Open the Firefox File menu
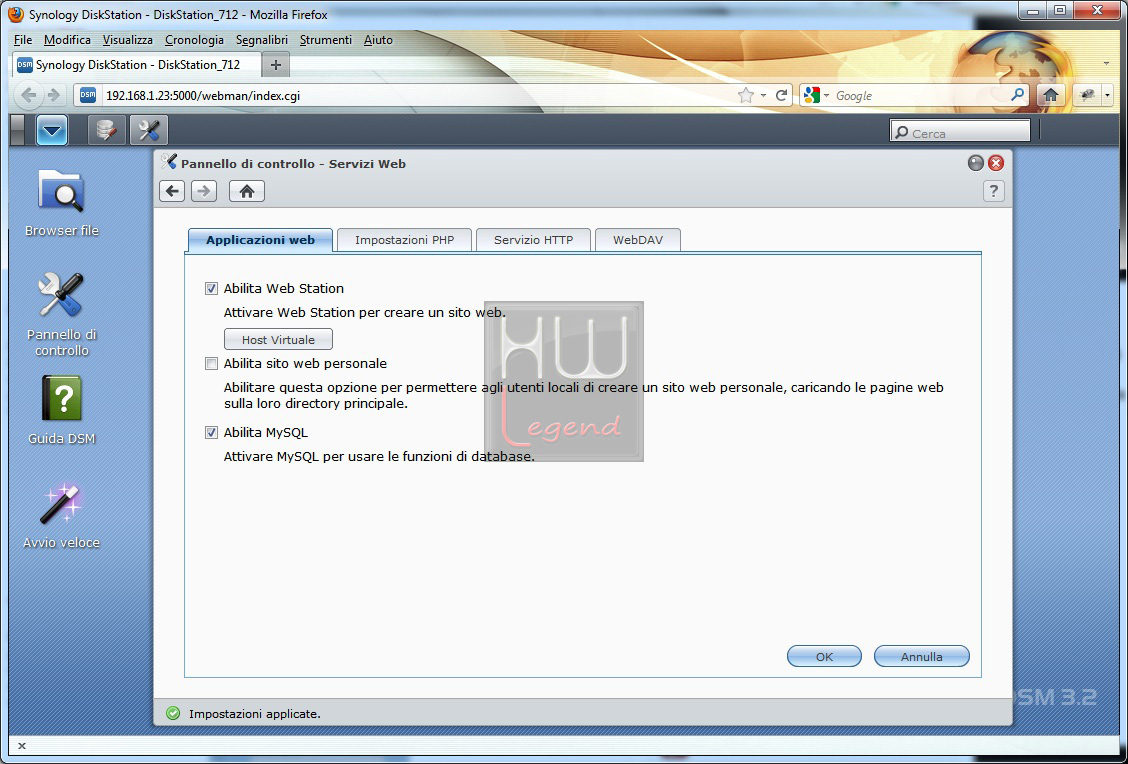The width and height of the screenshot is (1128, 764). (23, 40)
